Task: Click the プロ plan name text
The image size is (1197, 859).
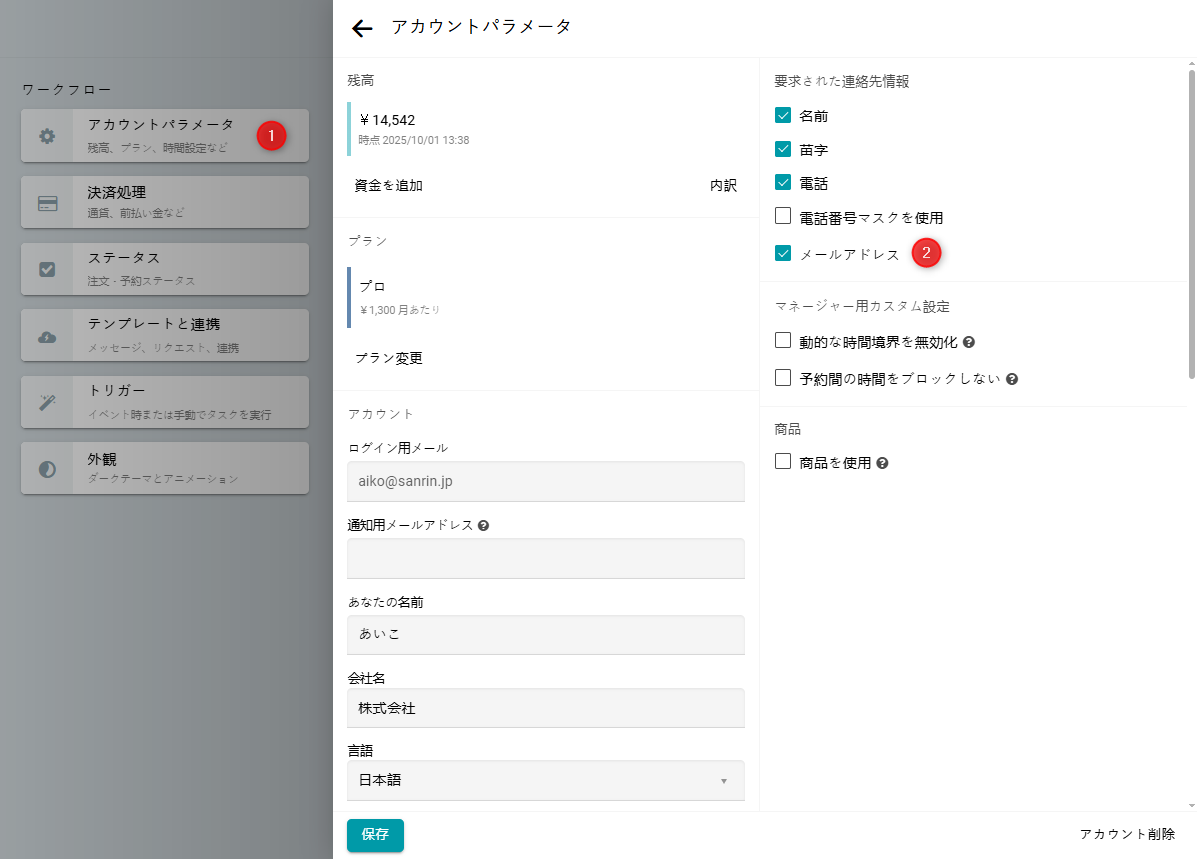Action: [x=372, y=286]
